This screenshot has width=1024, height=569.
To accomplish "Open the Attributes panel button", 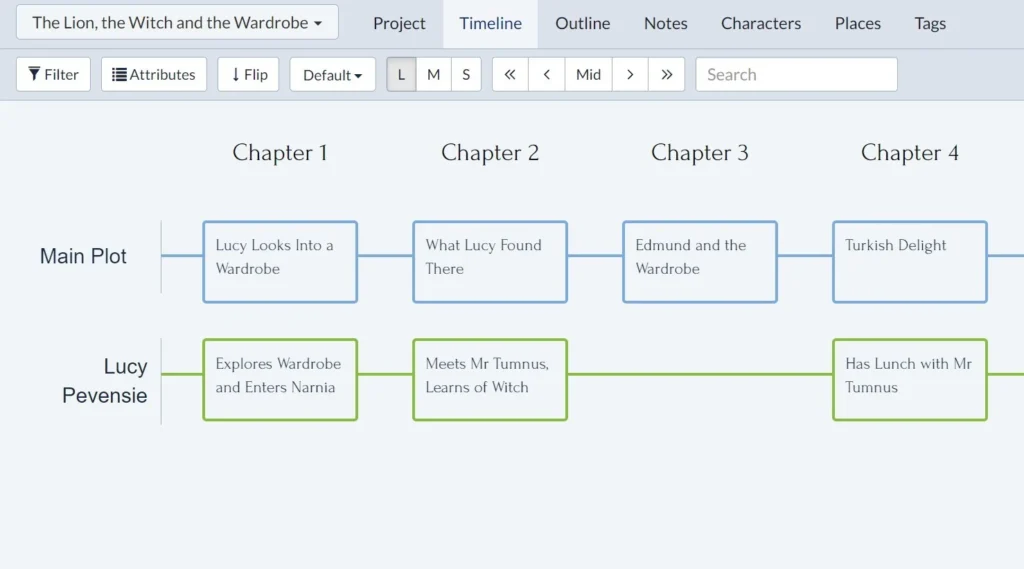I will click(x=153, y=74).
